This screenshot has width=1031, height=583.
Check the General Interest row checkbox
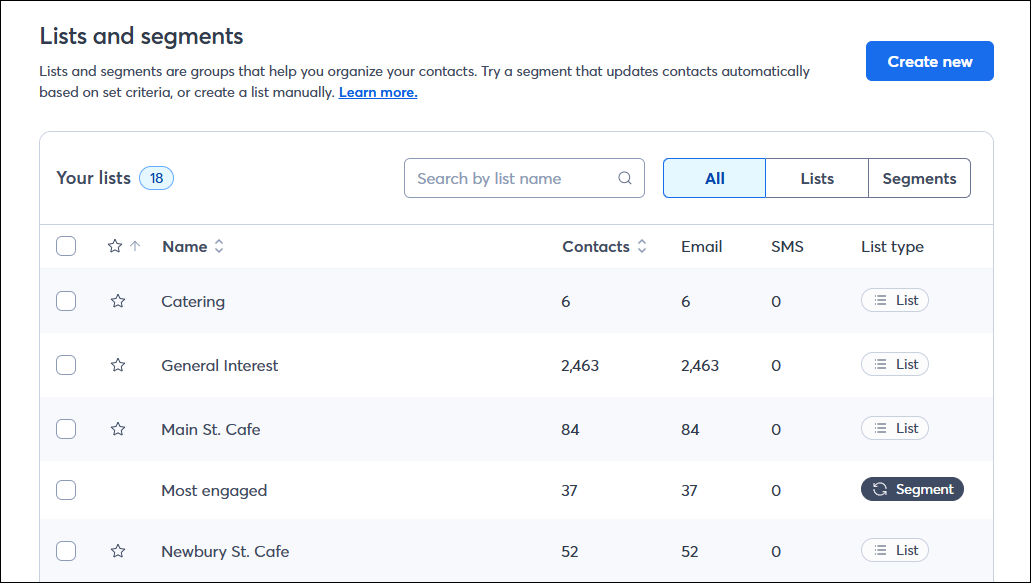coord(66,365)
